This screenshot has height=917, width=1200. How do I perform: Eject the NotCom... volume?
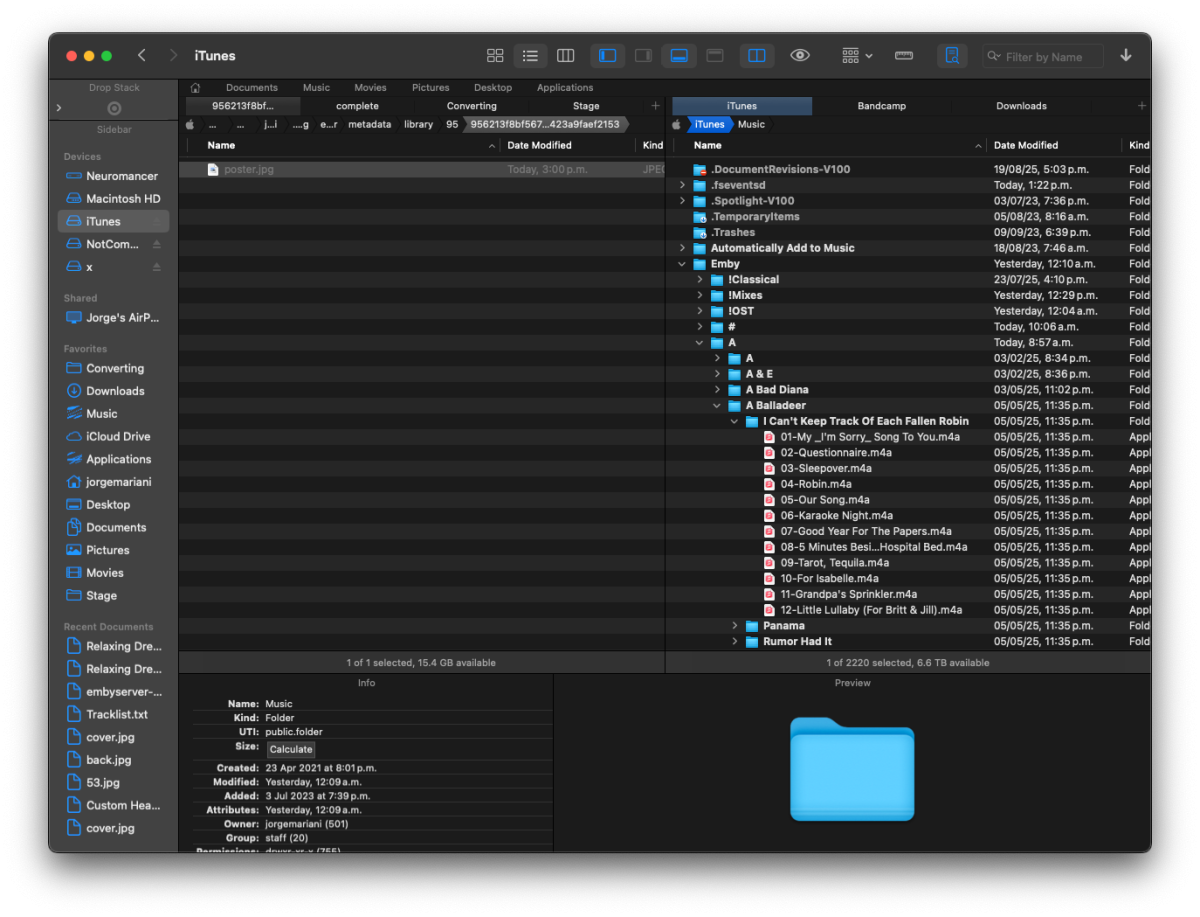(156, 245)
